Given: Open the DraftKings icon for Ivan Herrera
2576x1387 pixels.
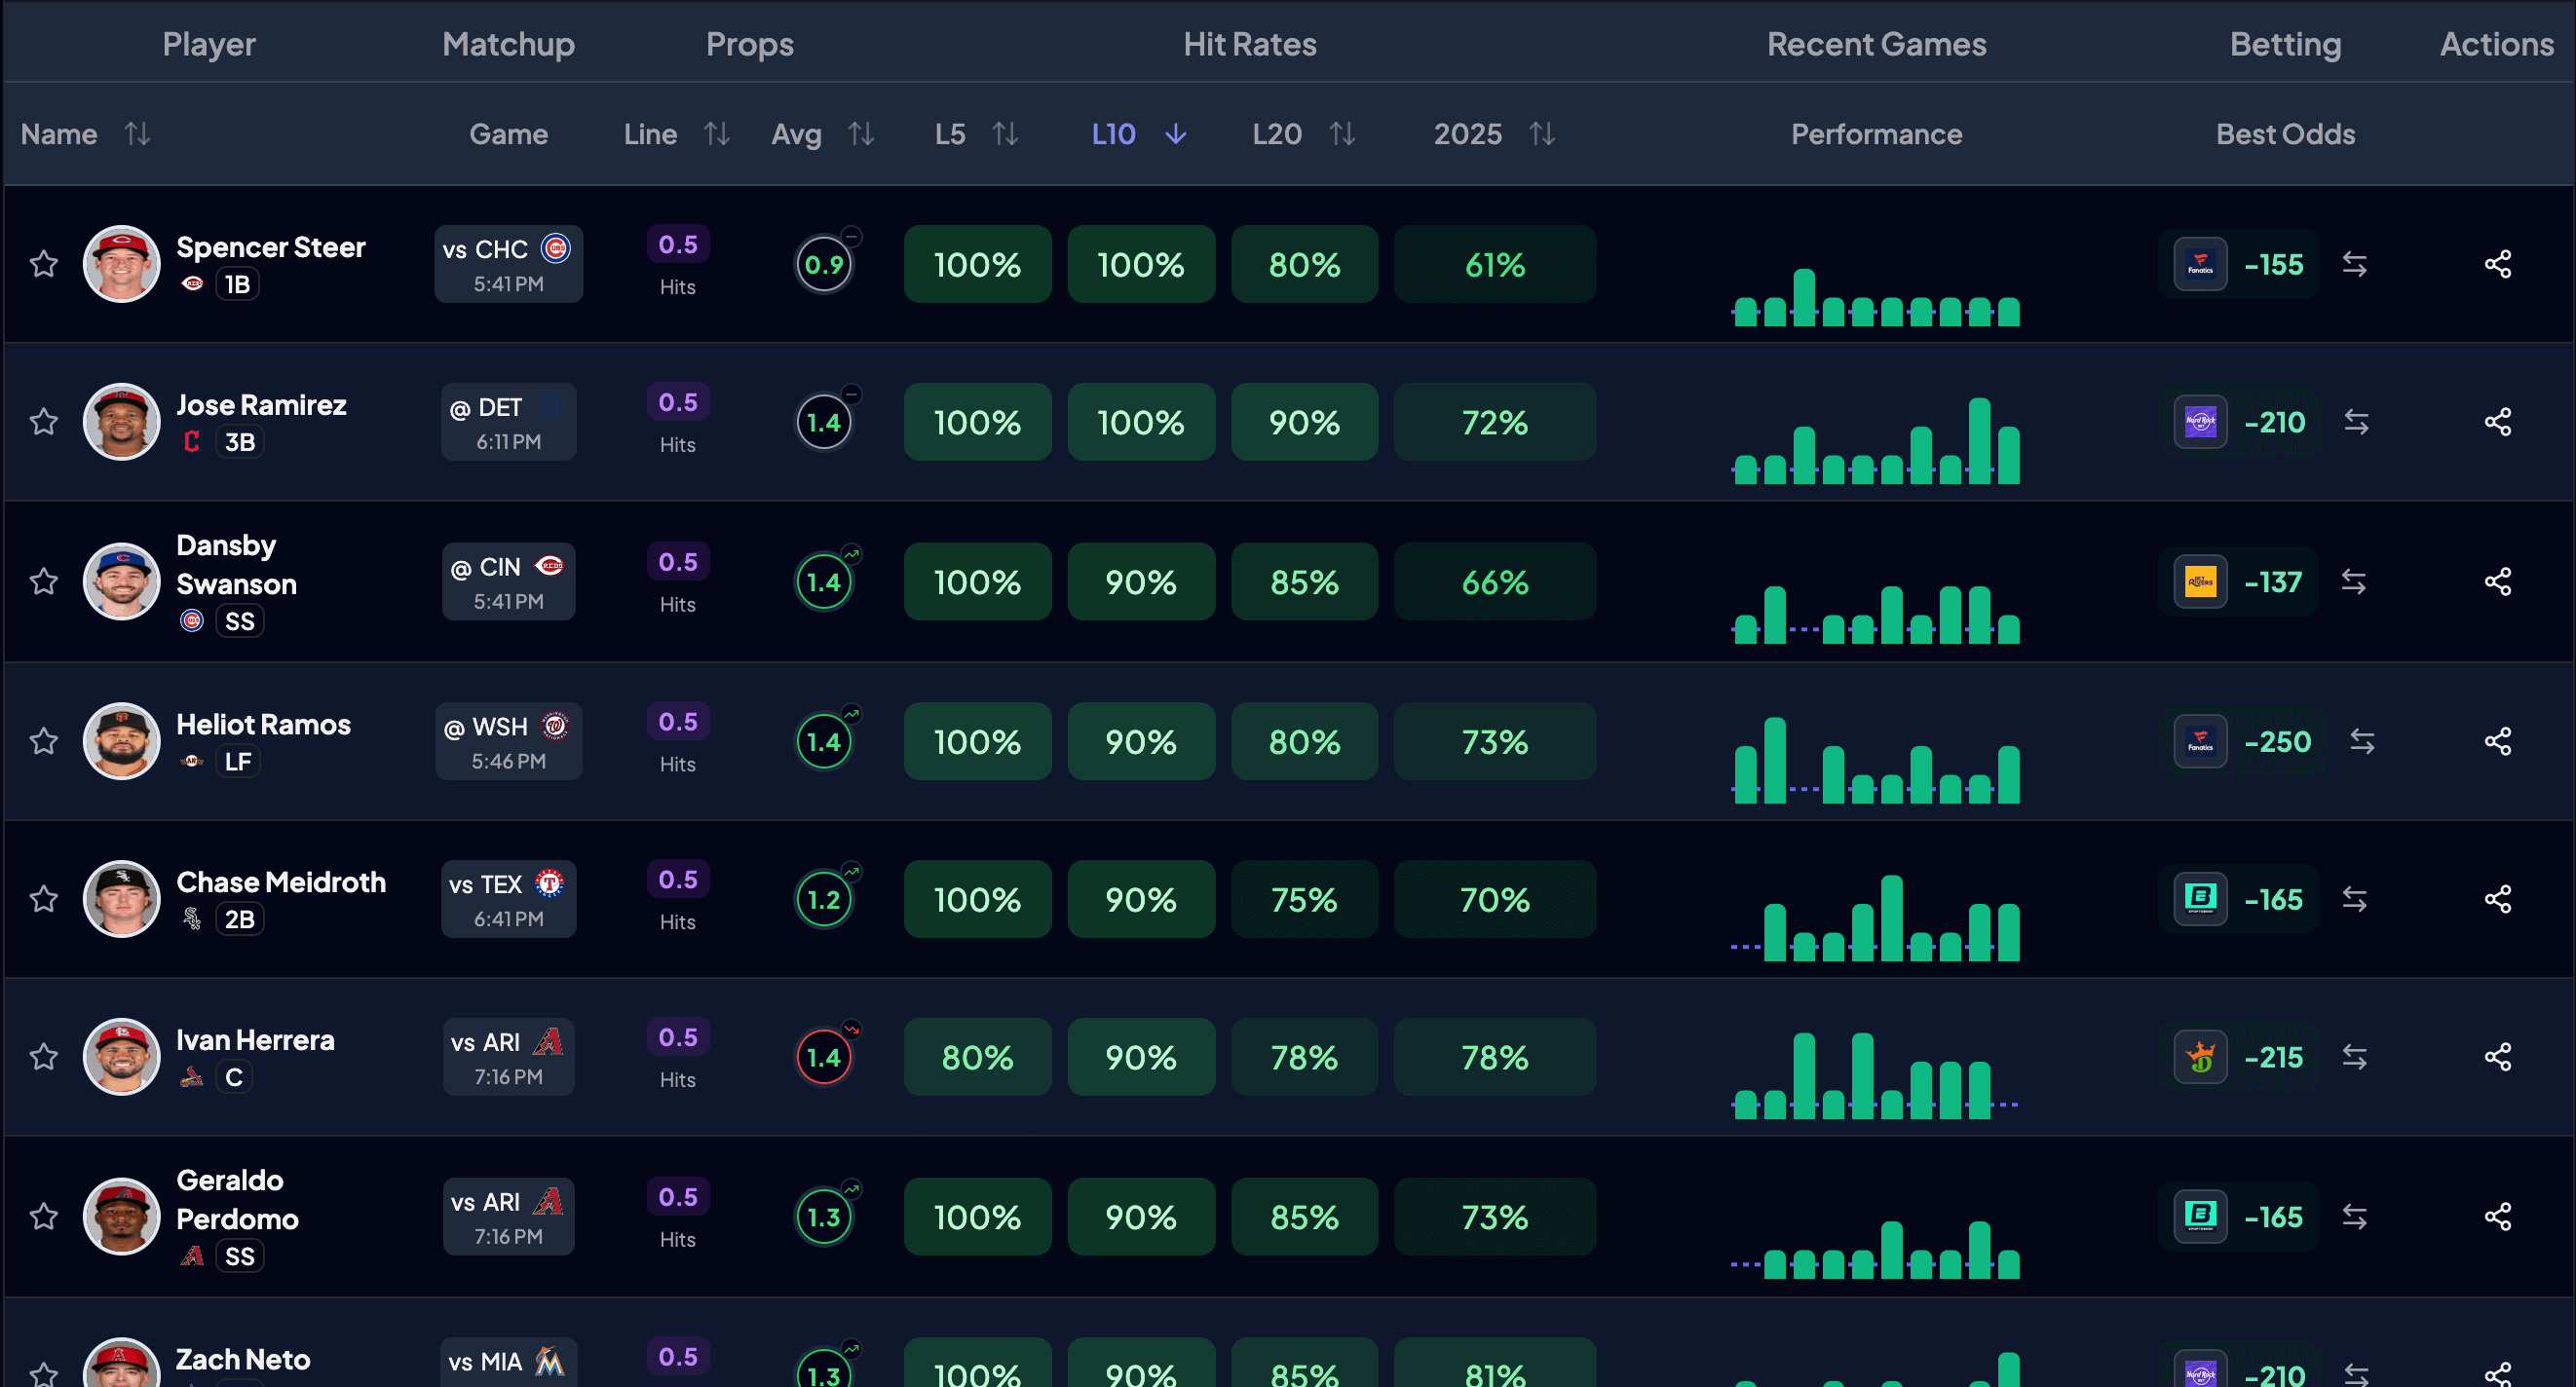Looking at the screenshot, I should [2200, 1057].
